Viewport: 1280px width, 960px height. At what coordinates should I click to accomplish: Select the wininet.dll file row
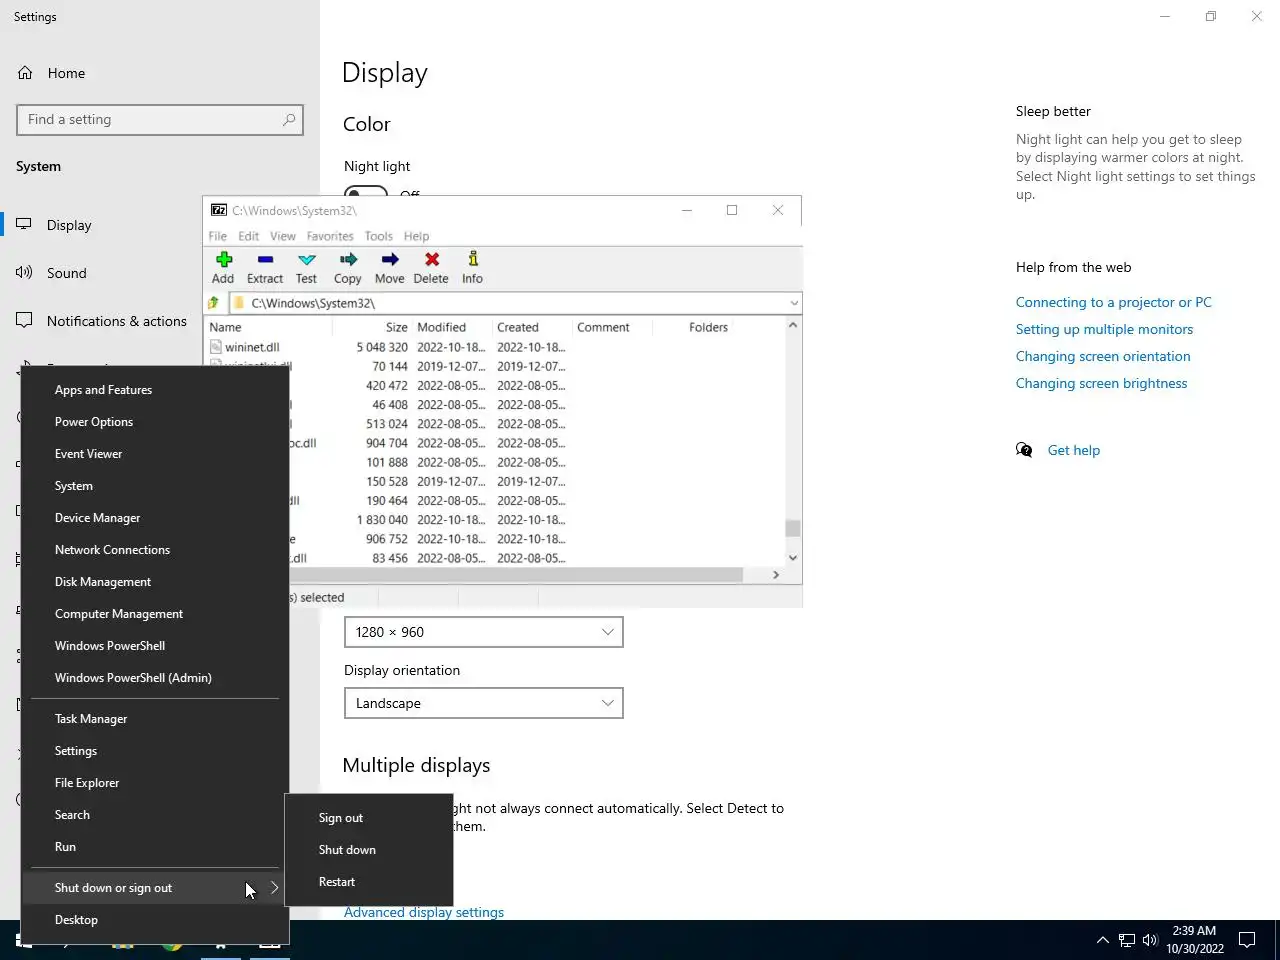tap(495, 347)
